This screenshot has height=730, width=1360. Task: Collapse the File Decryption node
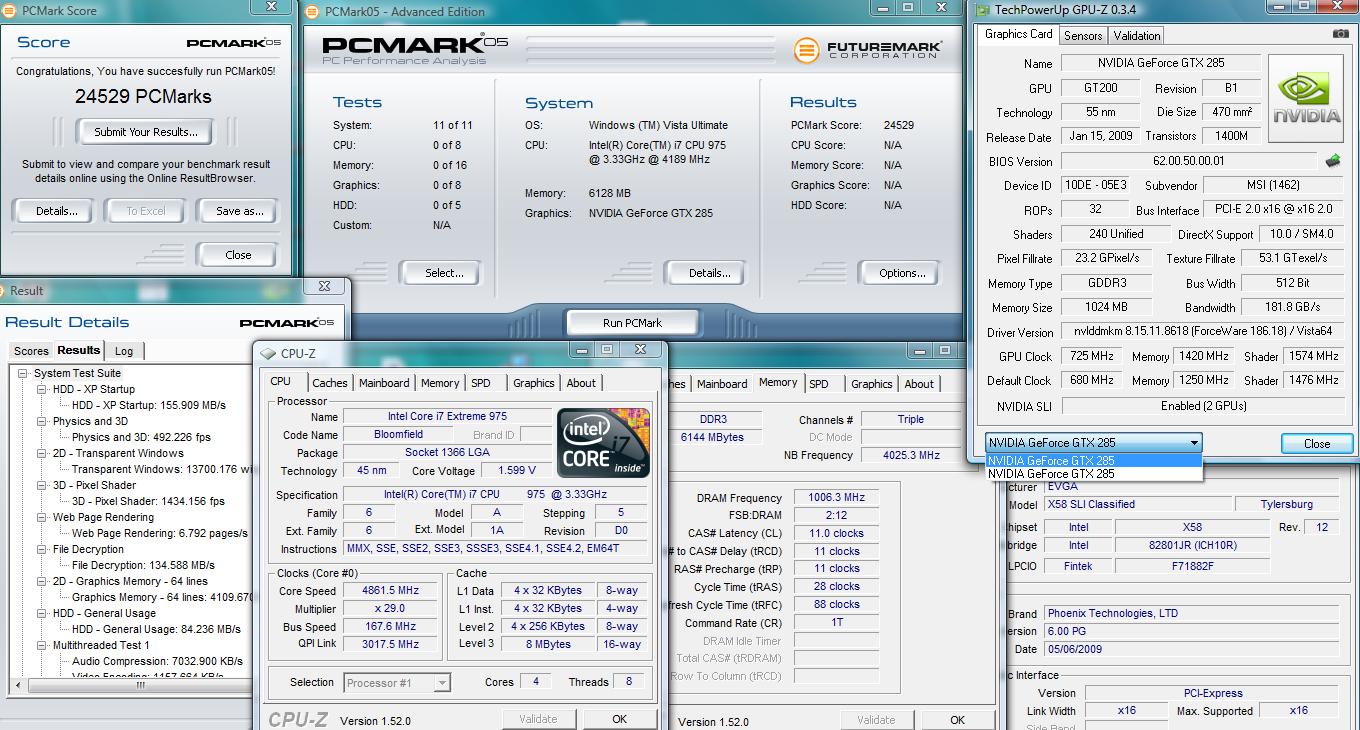click(42, 549)
